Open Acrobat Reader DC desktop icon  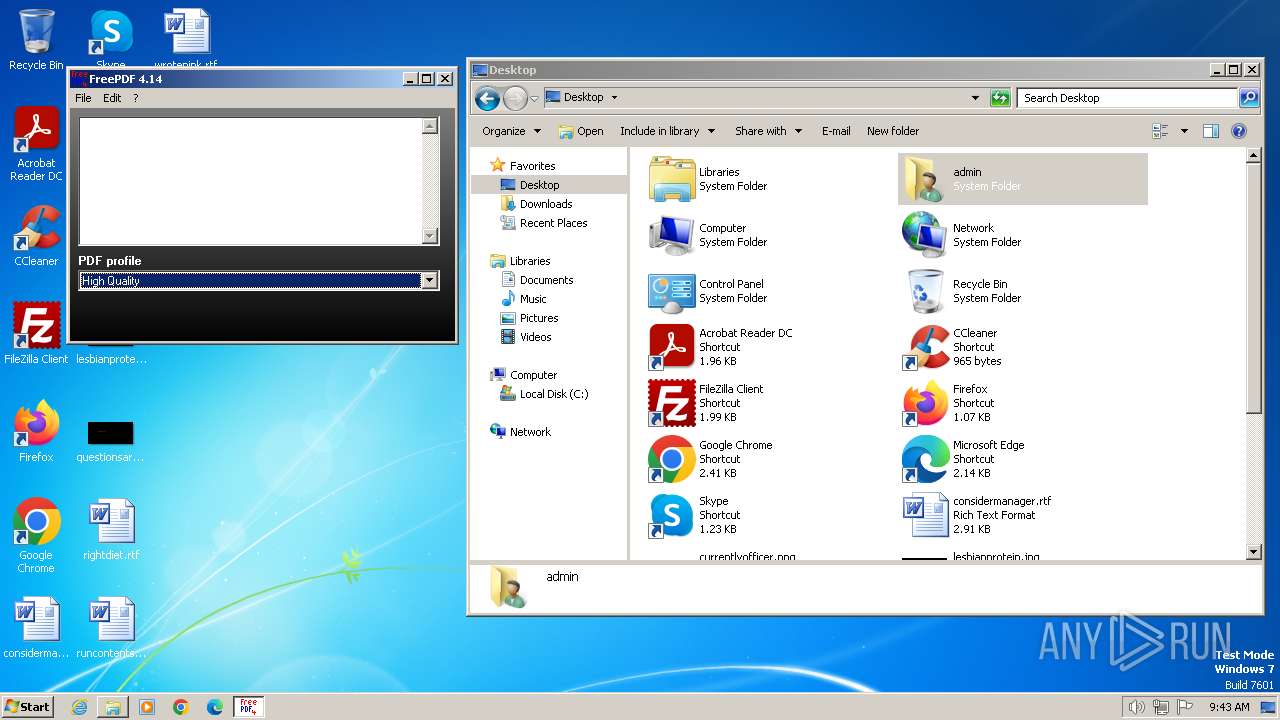(36, 144)
